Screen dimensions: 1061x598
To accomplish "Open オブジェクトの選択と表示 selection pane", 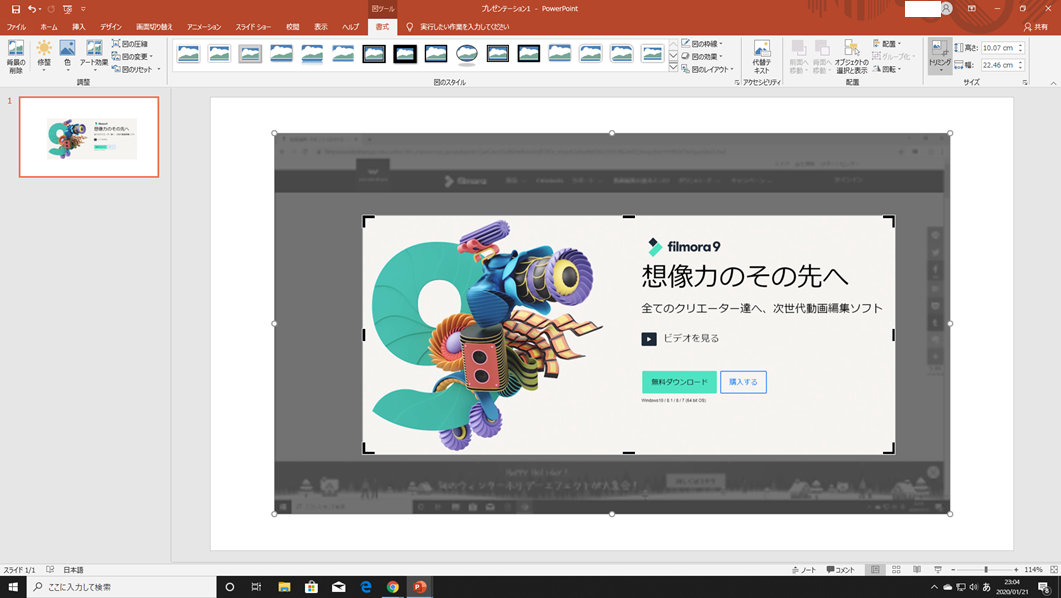I will tap(851, 57).
